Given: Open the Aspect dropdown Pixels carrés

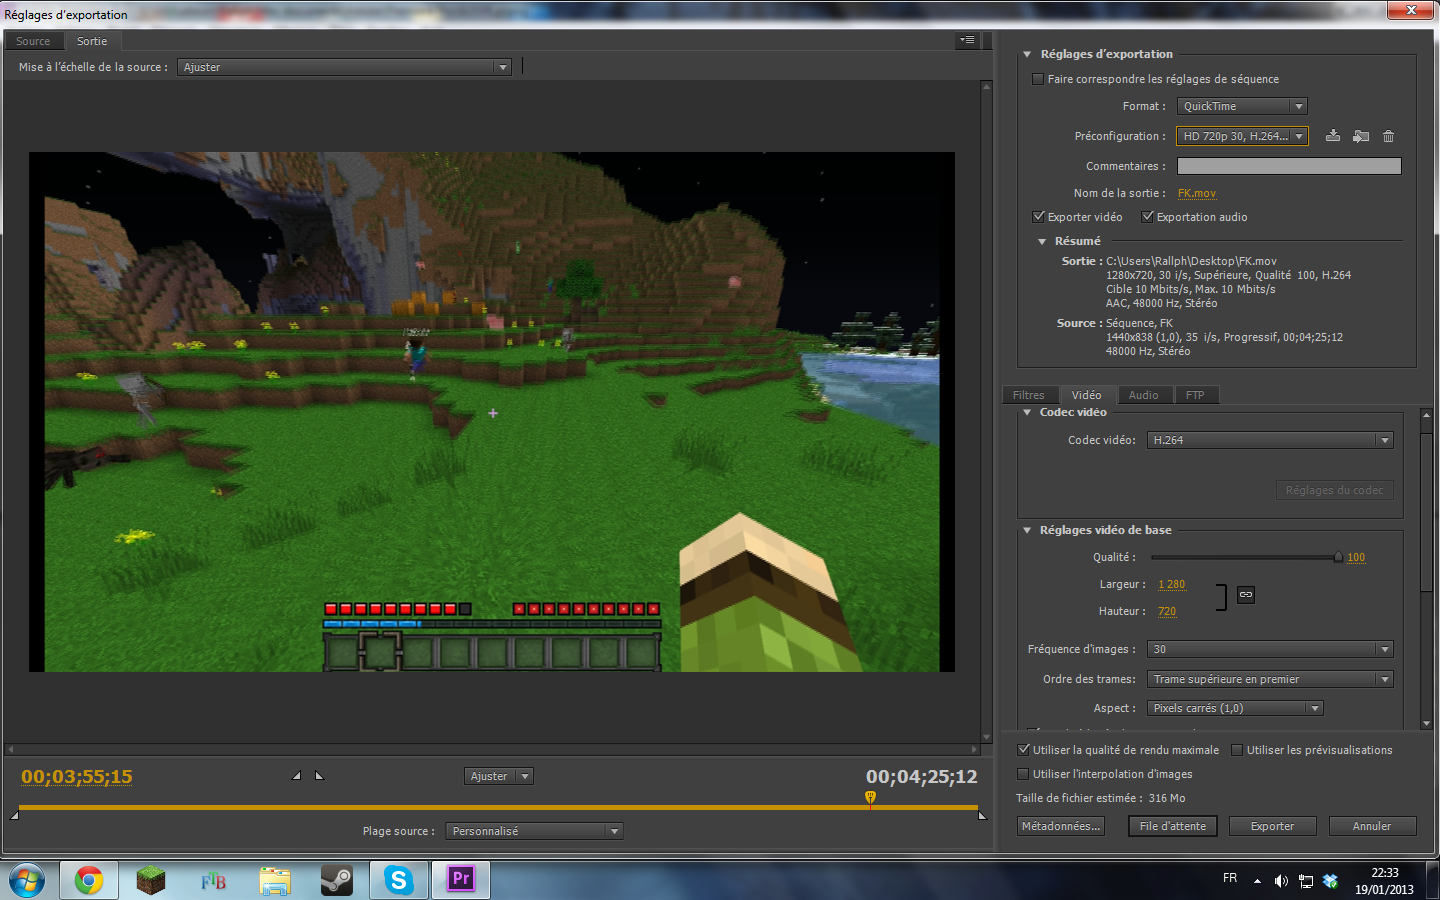Looking at the screenshot, I should pos(1235,708).
